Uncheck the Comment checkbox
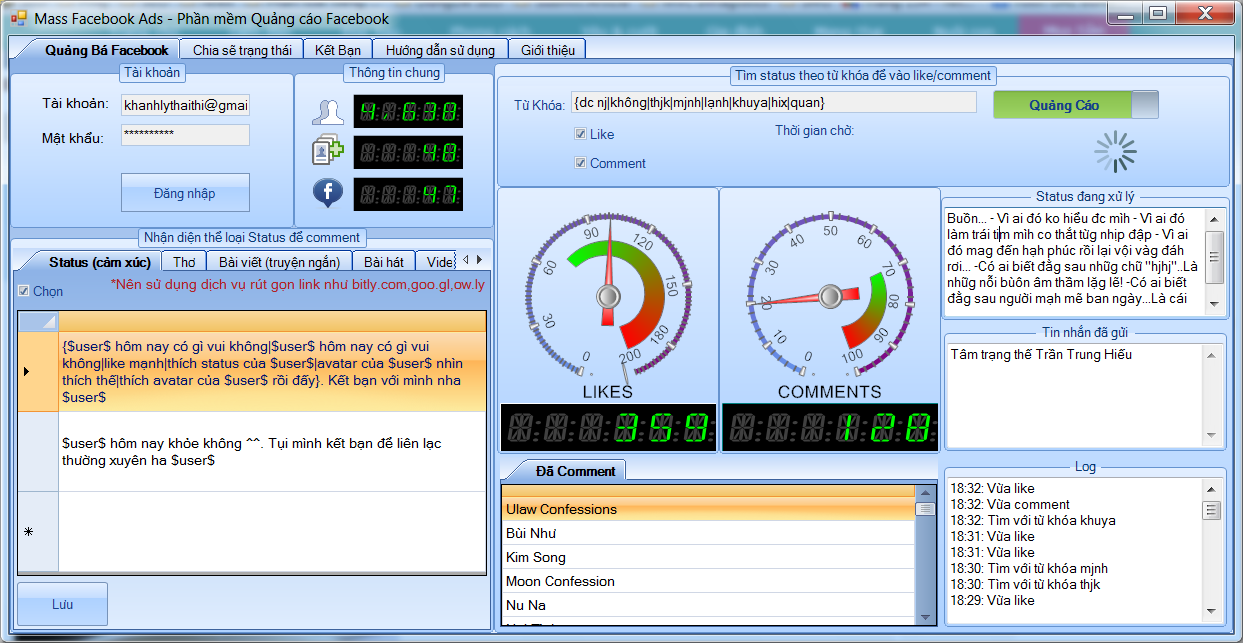The width and height of the screenshot is (1243, 643). (580, 163)
